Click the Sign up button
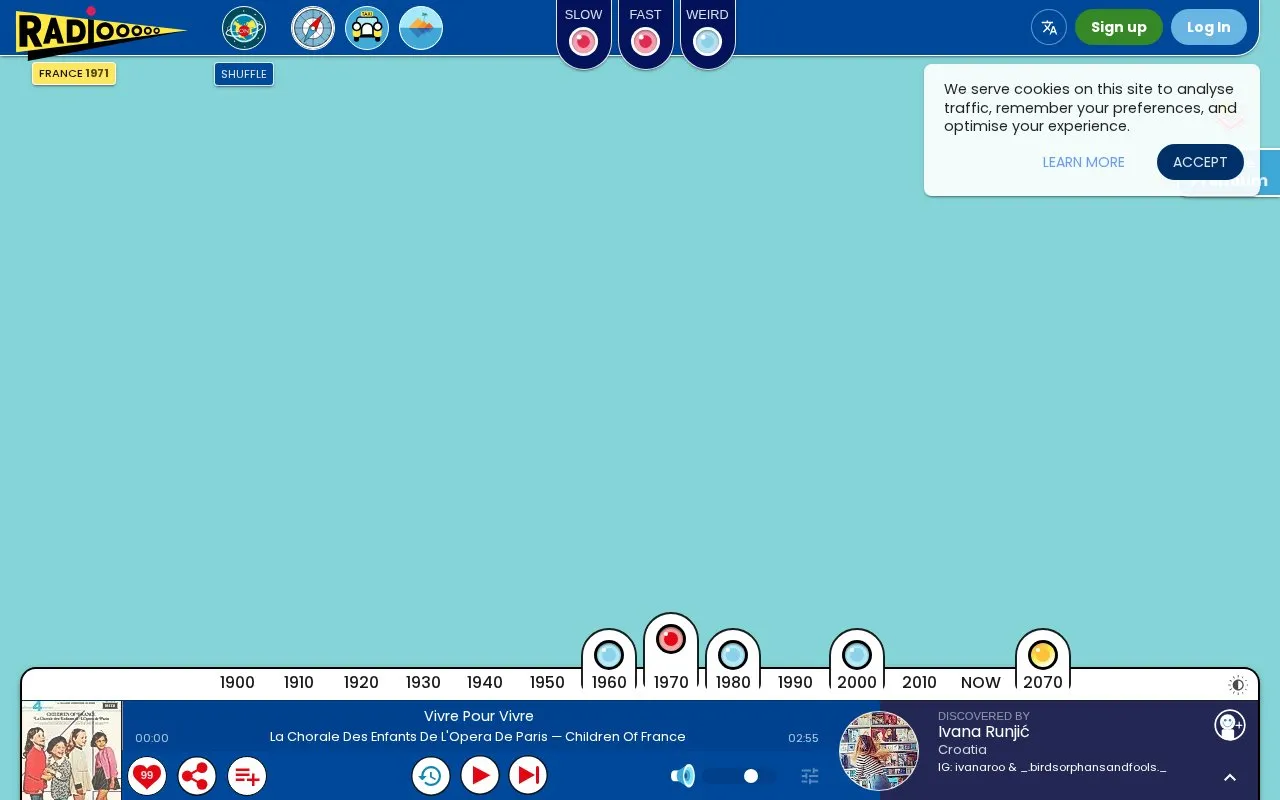This screenshot has height=800, width=1280. 1119,27
